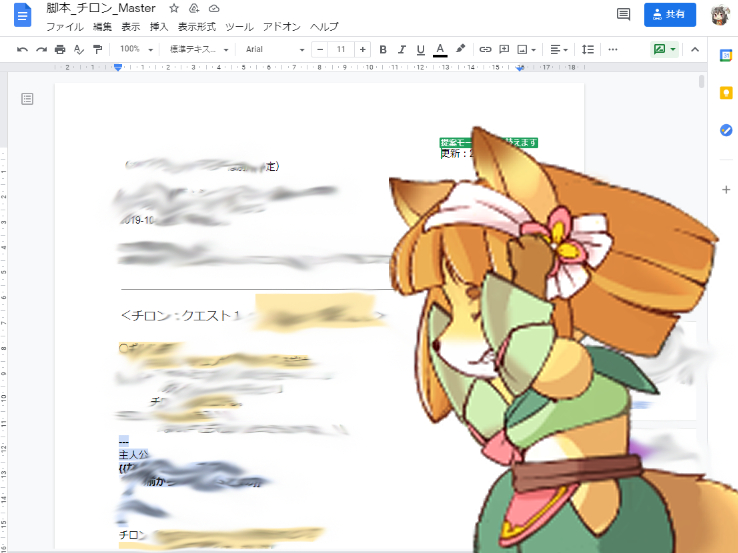738x553 pixels.
Task: Add a comment from toolbar
Action: [x=504, y=49]
